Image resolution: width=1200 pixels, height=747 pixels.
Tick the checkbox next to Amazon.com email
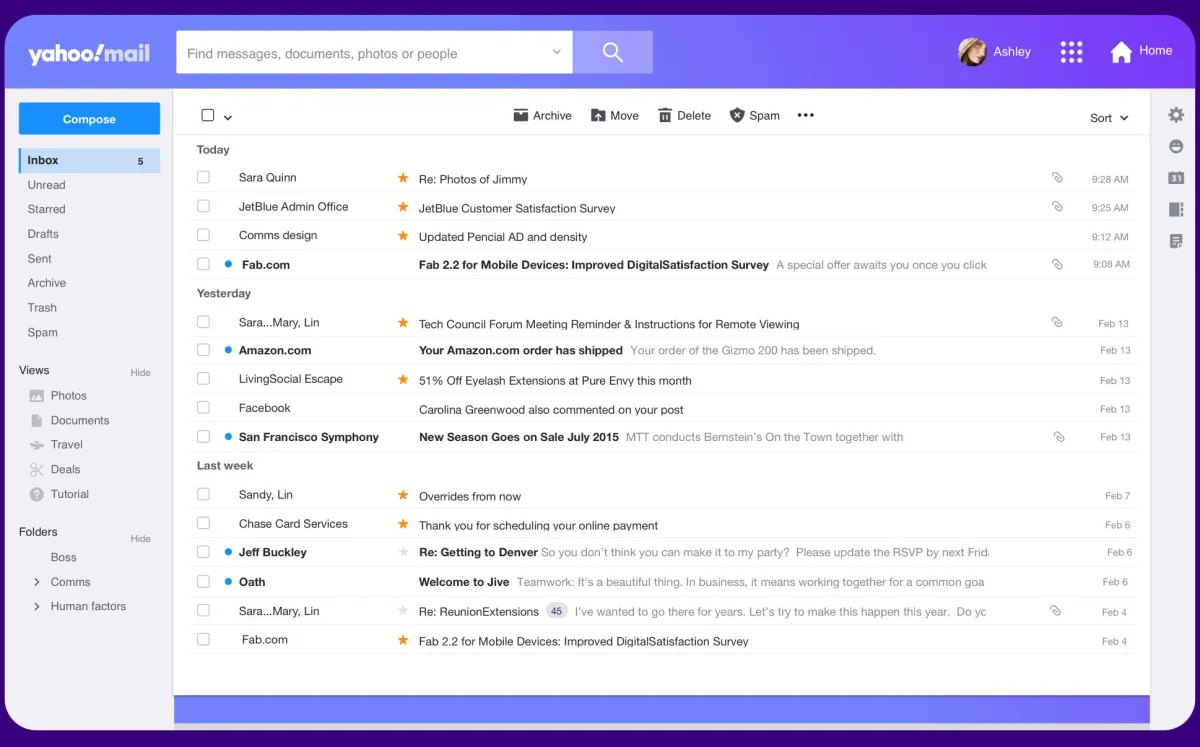coord(204,350)
